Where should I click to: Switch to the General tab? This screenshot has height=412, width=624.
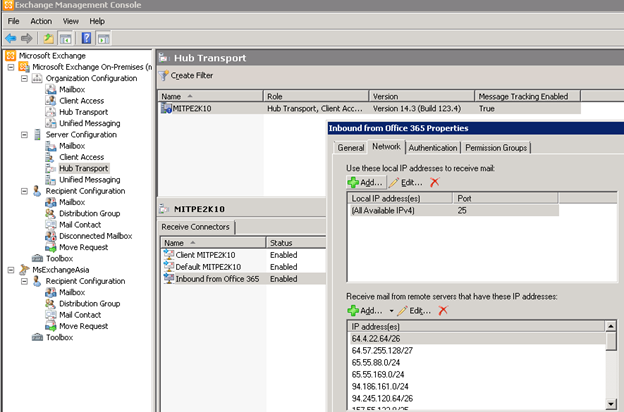click(351, 148)
